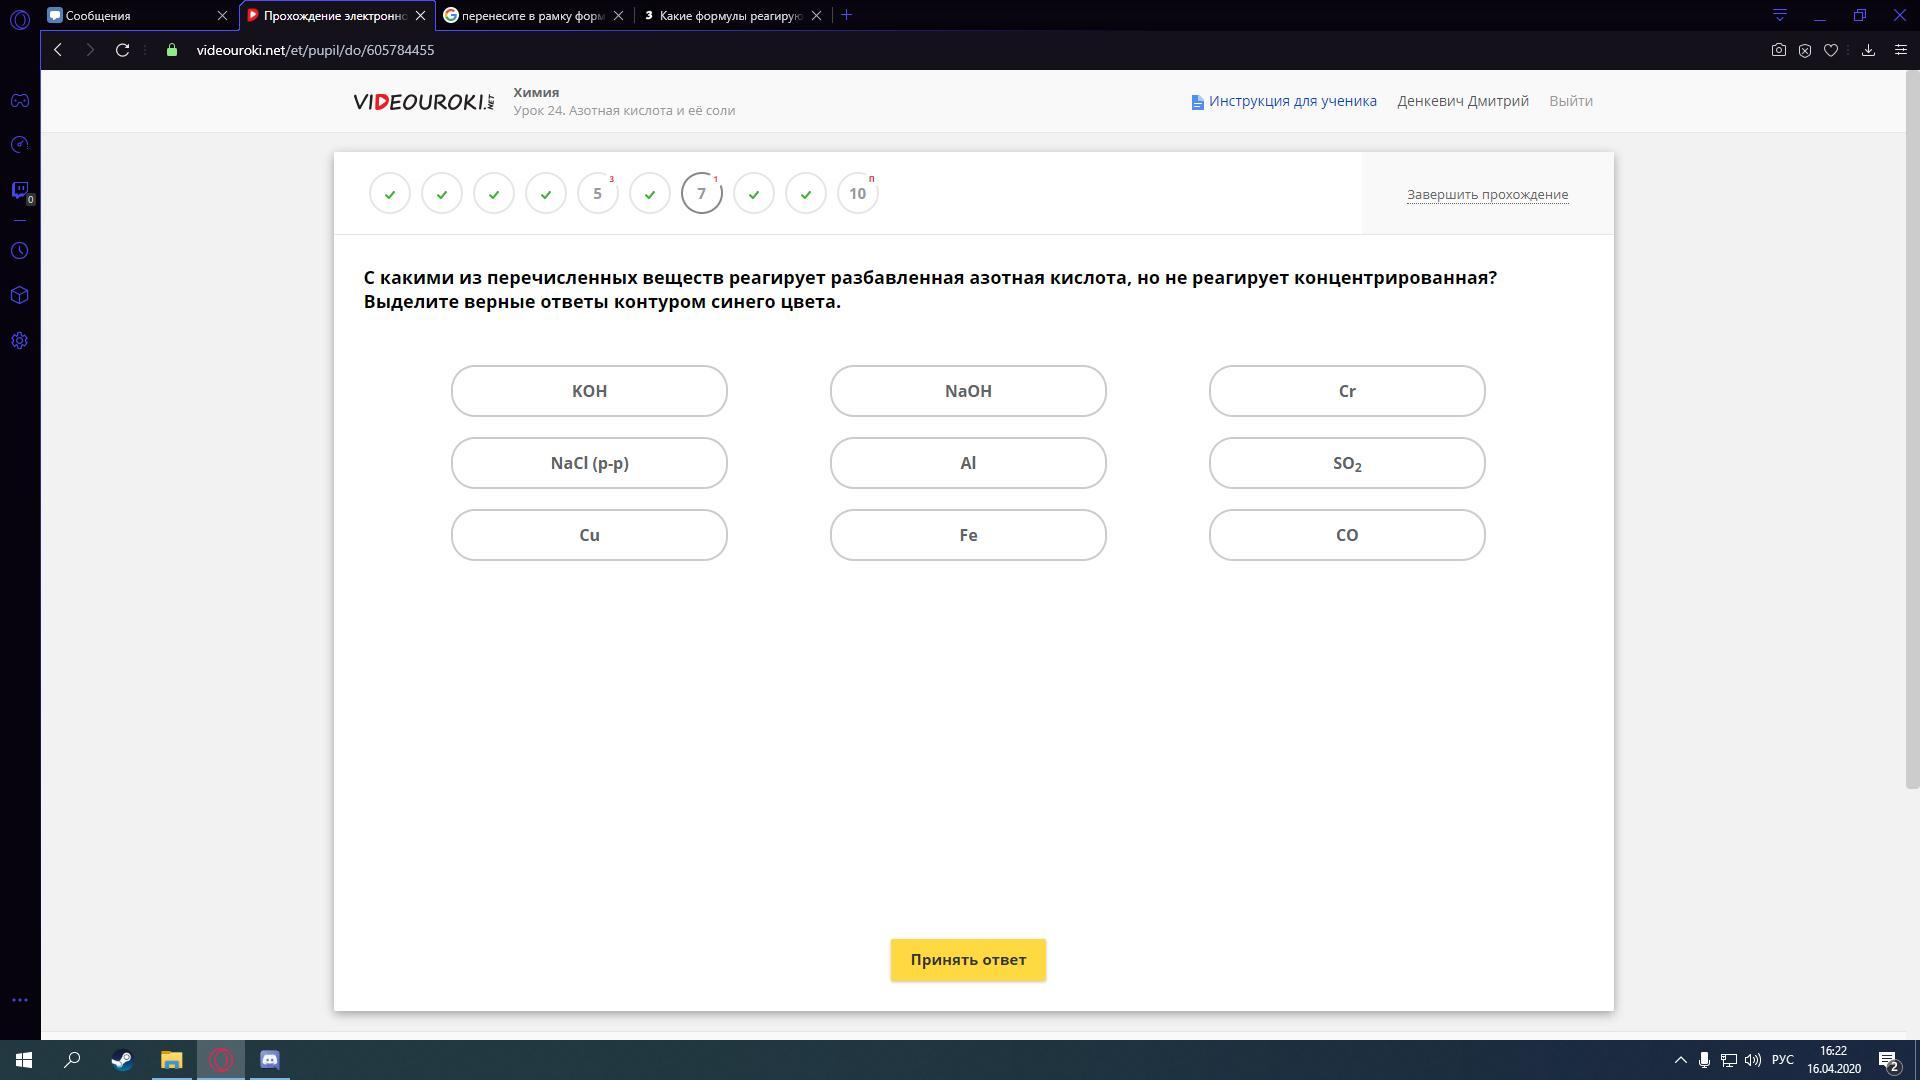Viewport: 1920px width, 1080px height.
Task: Click Выйти to log out
Action: (x=1571, y=101)
